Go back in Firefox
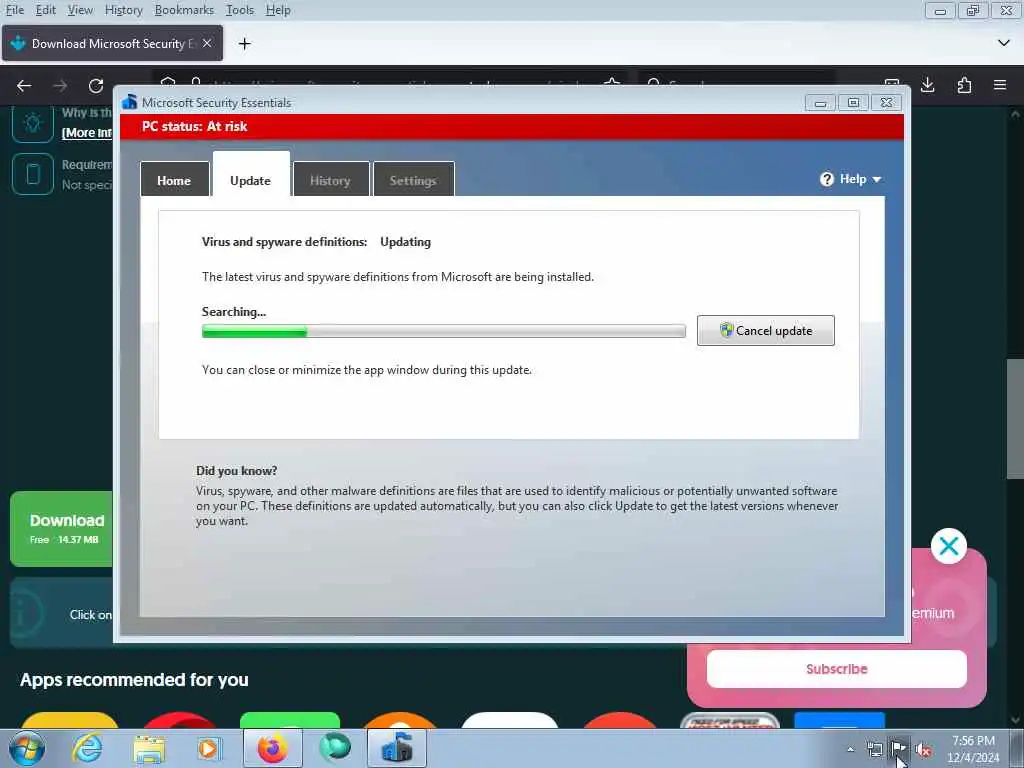The image size is (1024, 768). pos(24,86)
